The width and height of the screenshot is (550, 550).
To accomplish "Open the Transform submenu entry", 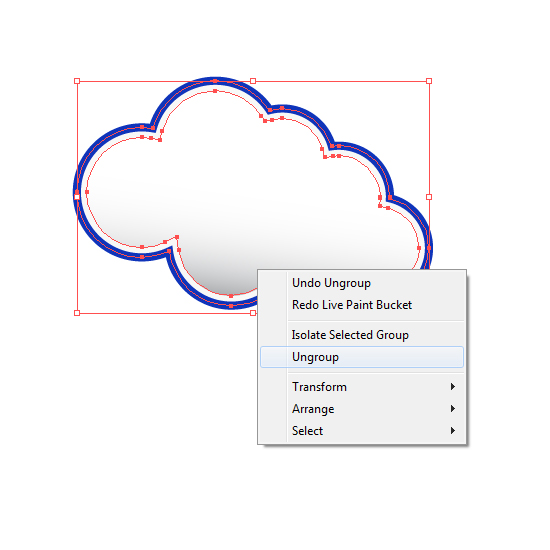I will [x=362, y=387].
